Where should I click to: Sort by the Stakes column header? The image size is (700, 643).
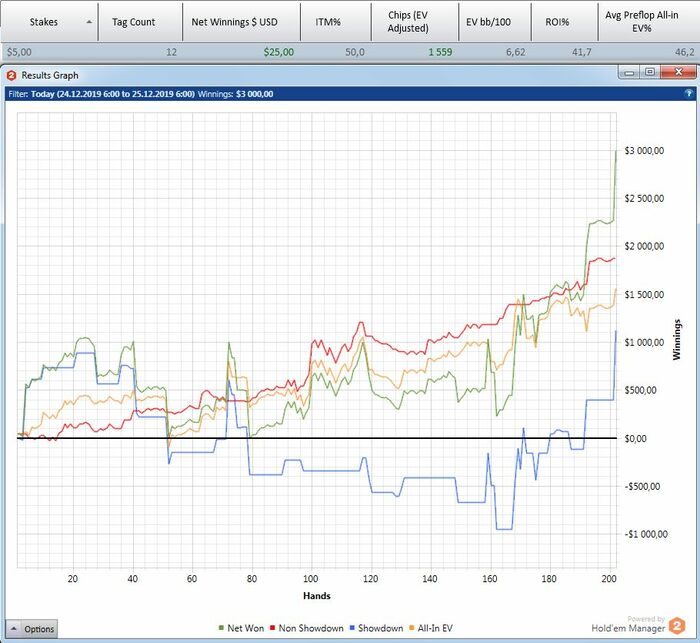coord(49,21)
